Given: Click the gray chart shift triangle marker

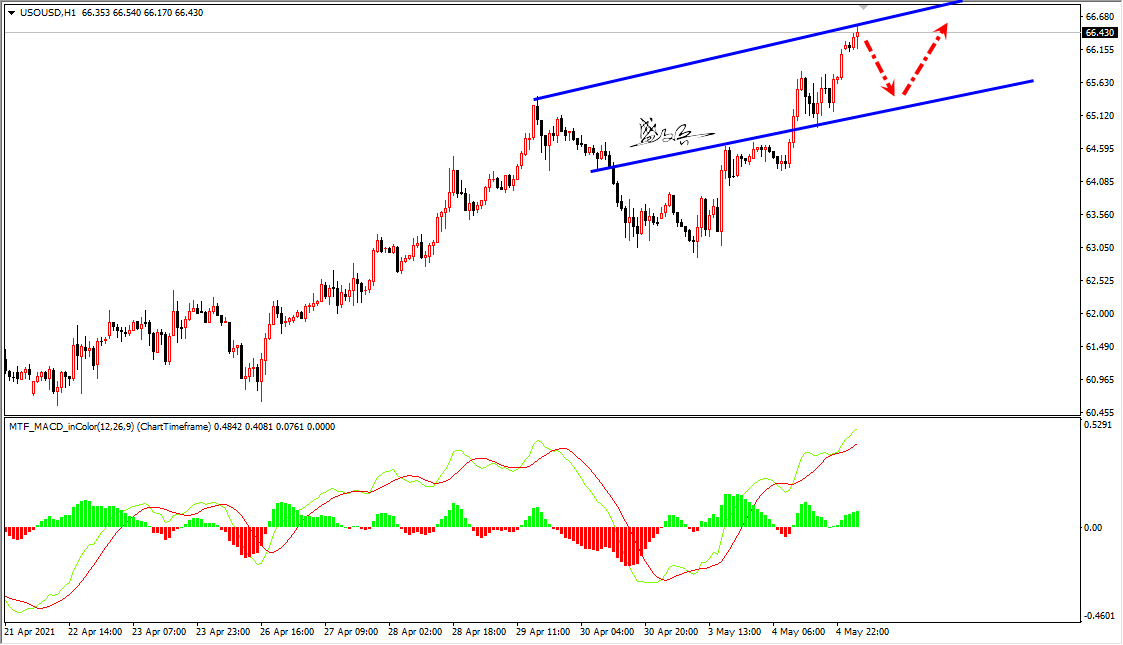Looking at the screenshot, I should tap(863, 6).
